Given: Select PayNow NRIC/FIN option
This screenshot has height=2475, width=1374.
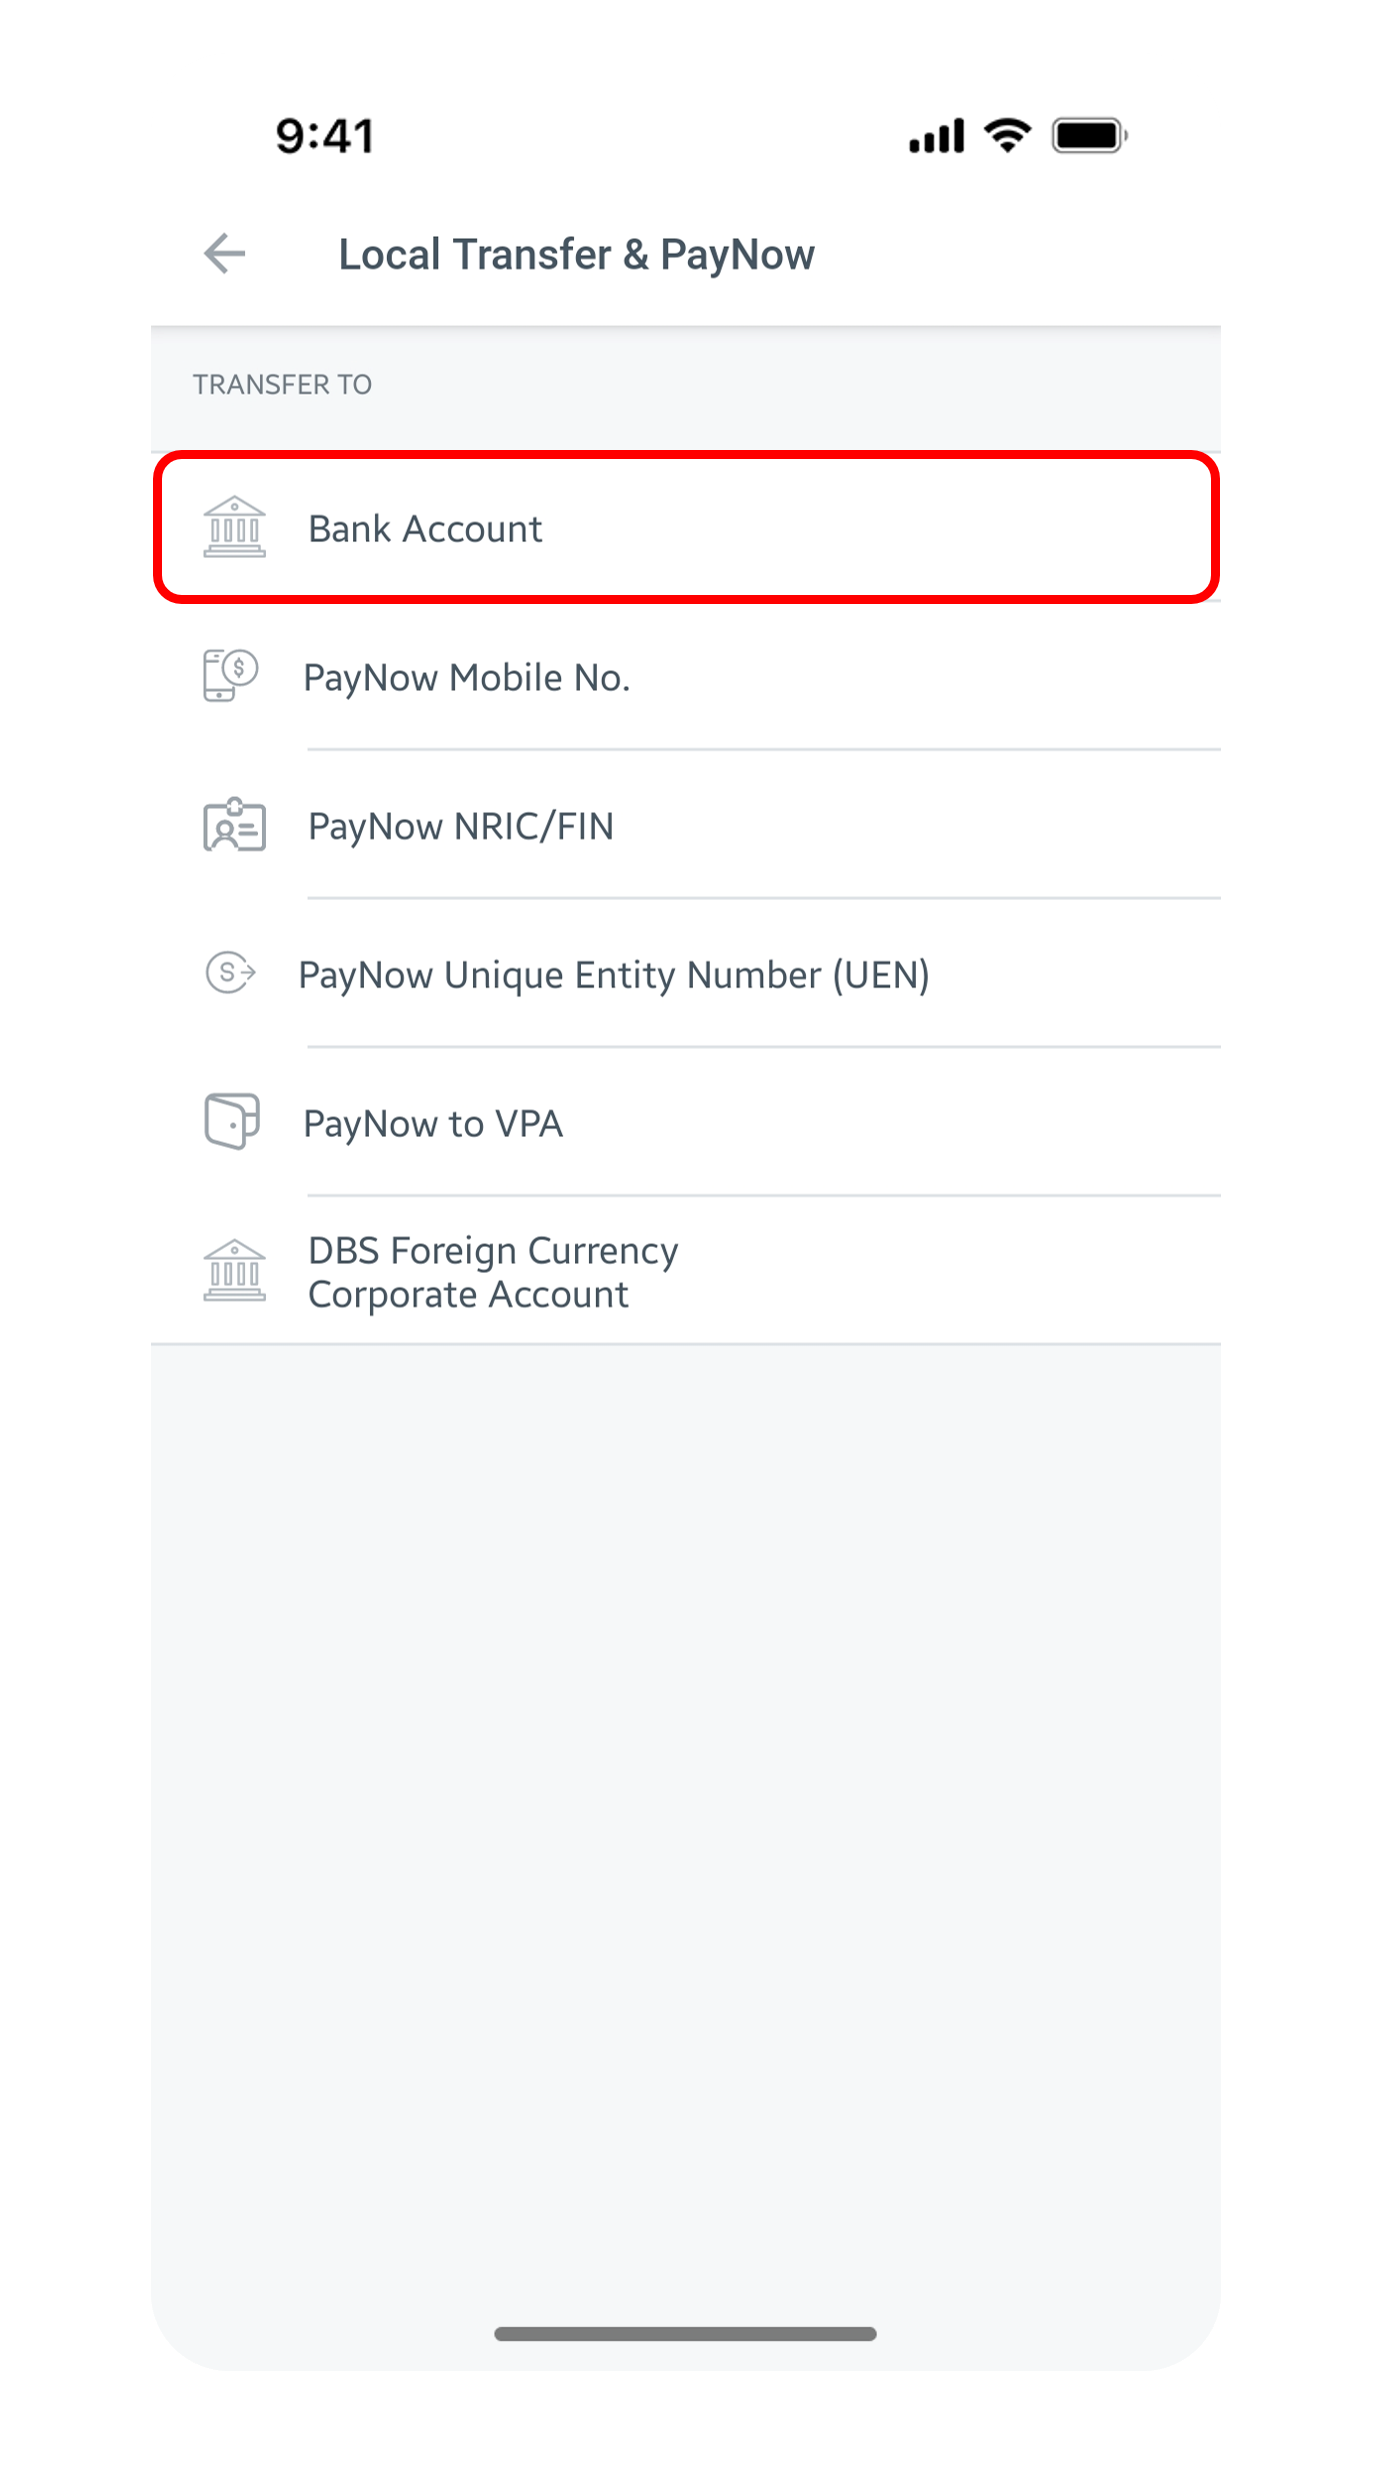Looking at the screenshot, I should (x=460, y=827).
